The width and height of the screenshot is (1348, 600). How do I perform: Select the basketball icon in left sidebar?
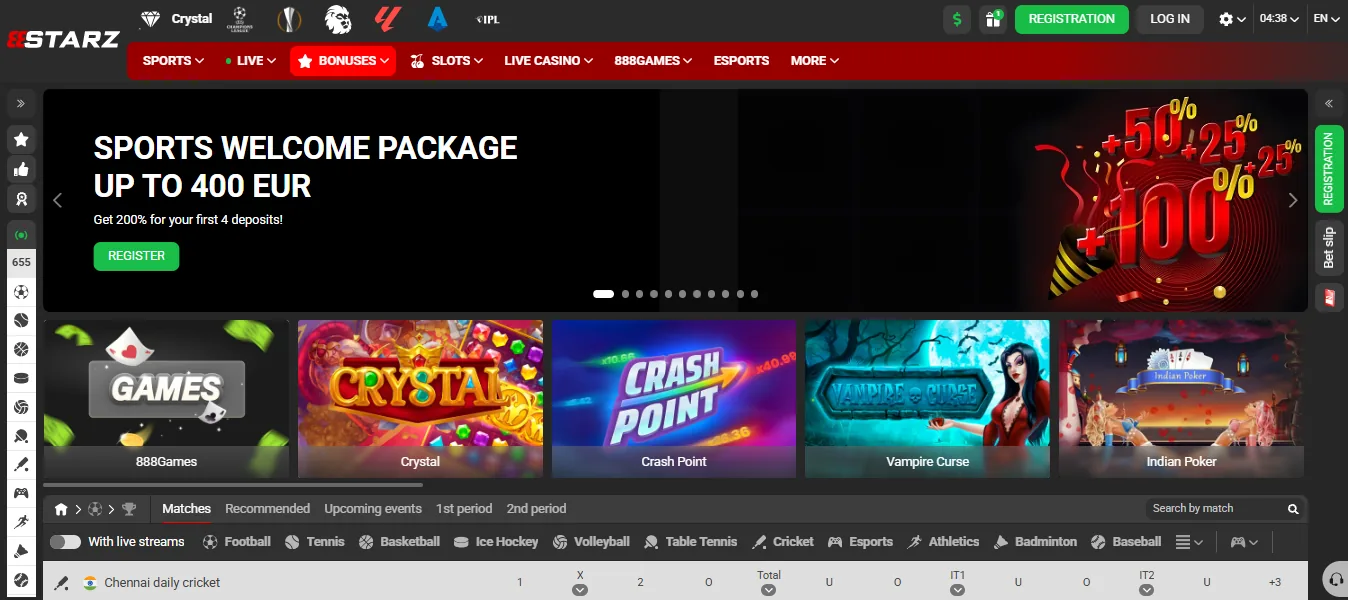[21, 350]
